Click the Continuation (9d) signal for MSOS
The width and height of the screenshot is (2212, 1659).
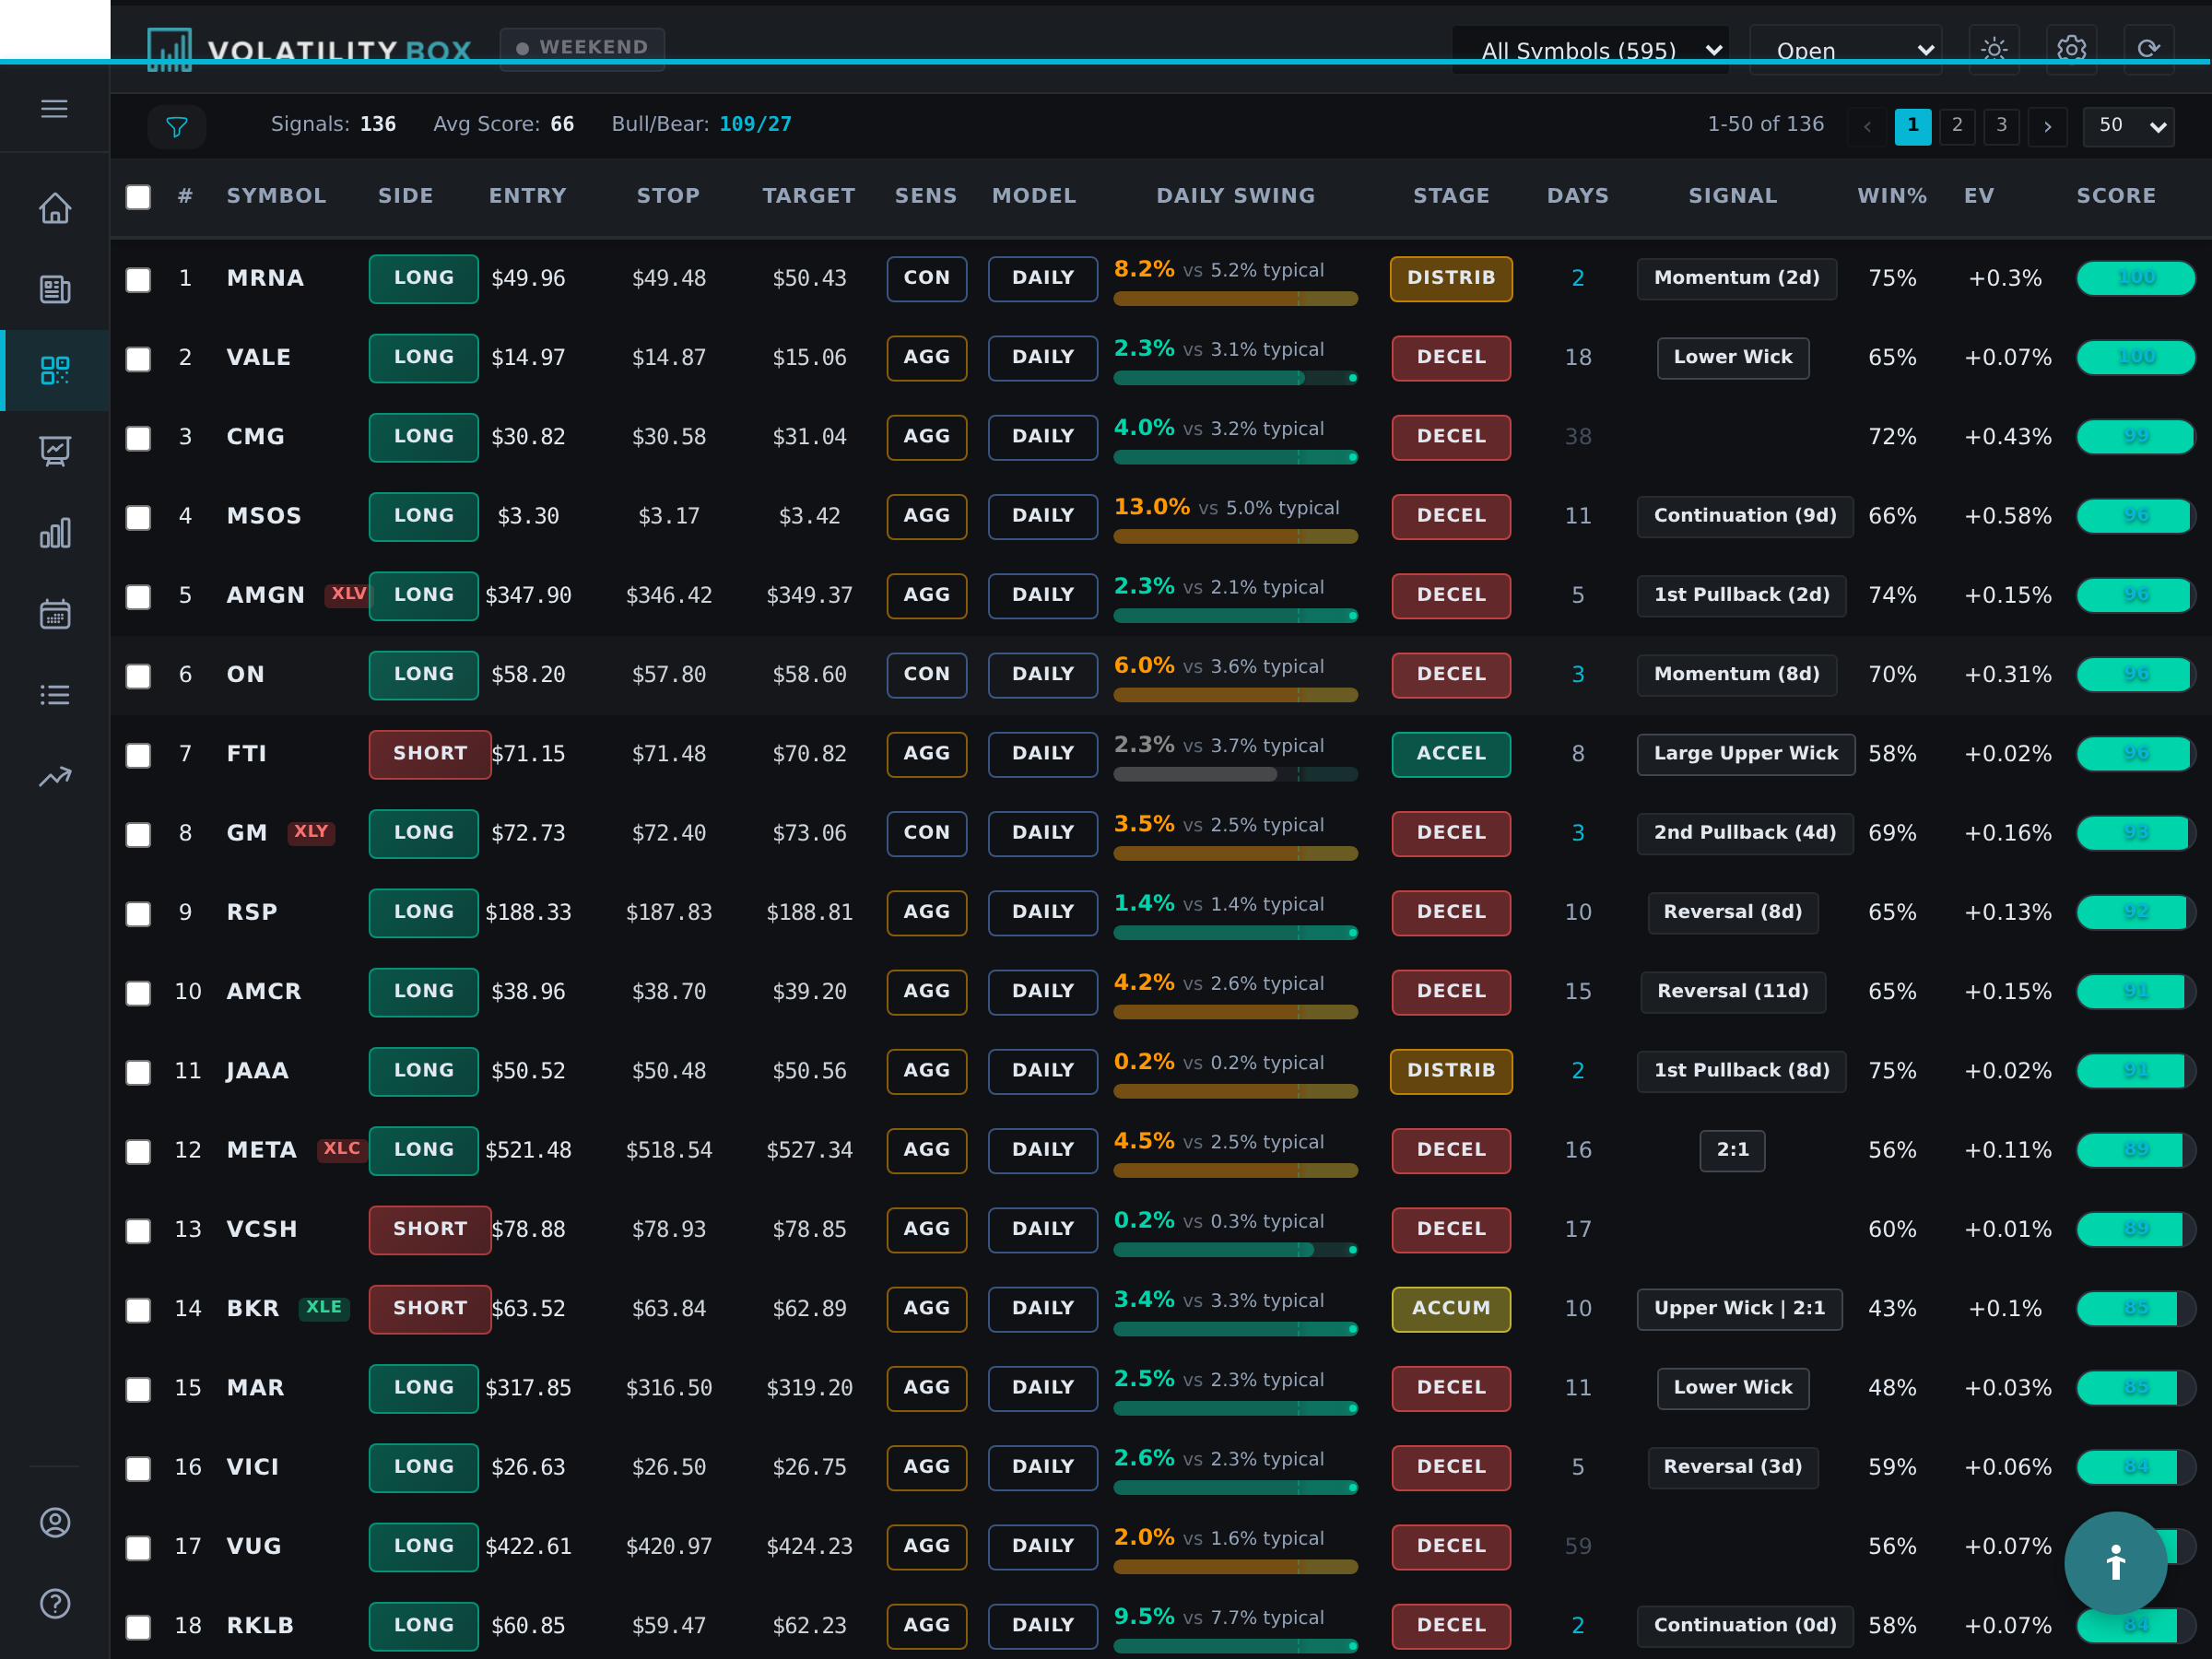(x=1745, y=516)
